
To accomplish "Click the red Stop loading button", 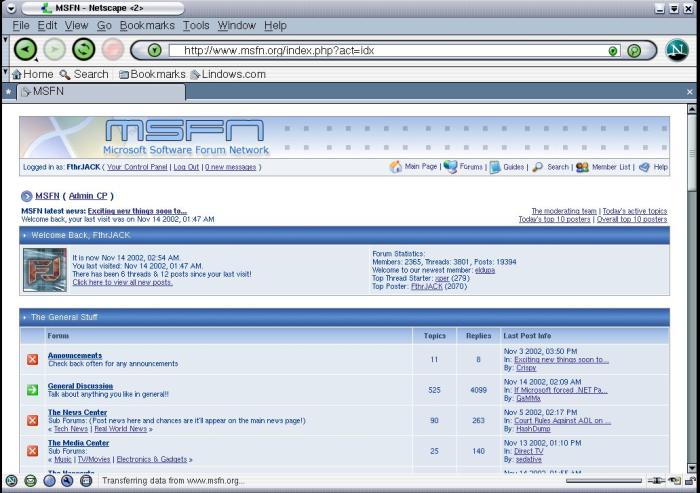I will 112,50.
